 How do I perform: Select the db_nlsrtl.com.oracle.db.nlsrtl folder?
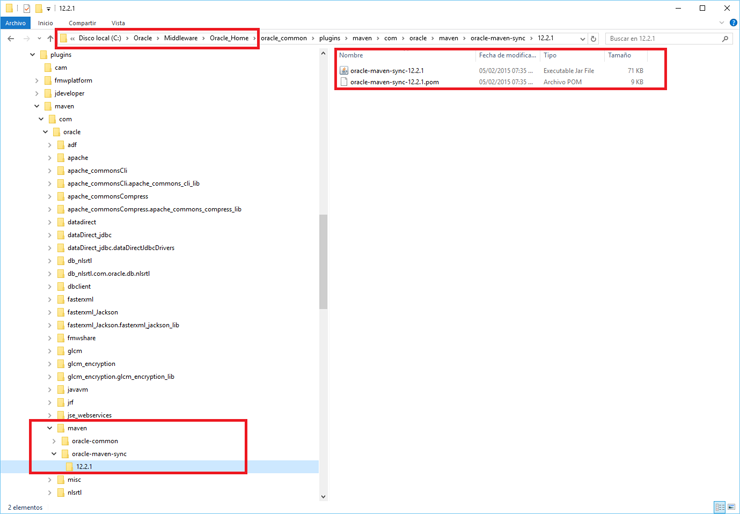pyautogui.click(x=109, y=274)
